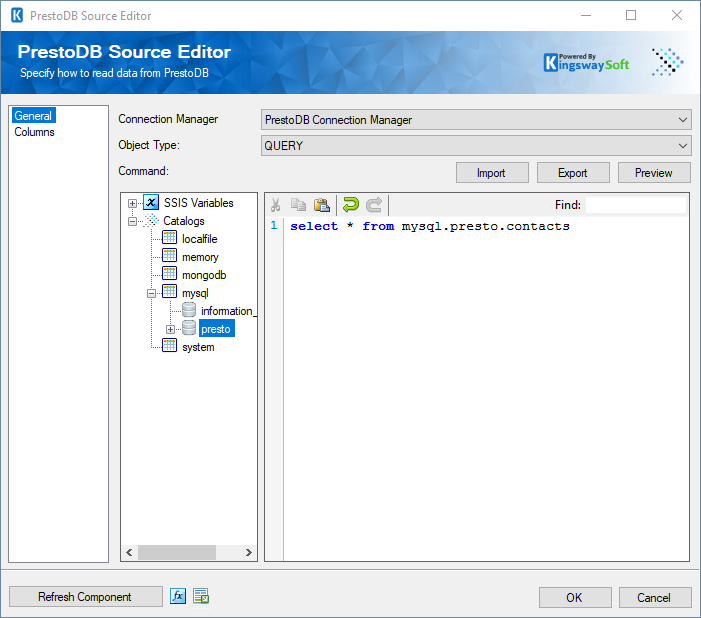Click the Export button

pyautogui.click(x=573, y=173)
